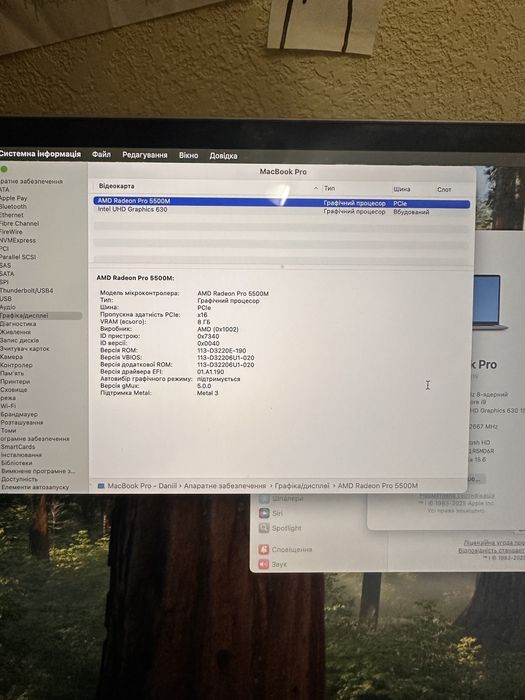Select SPI in the sidebar
This screenshot has height=700, width=525.
coord(4,282)
